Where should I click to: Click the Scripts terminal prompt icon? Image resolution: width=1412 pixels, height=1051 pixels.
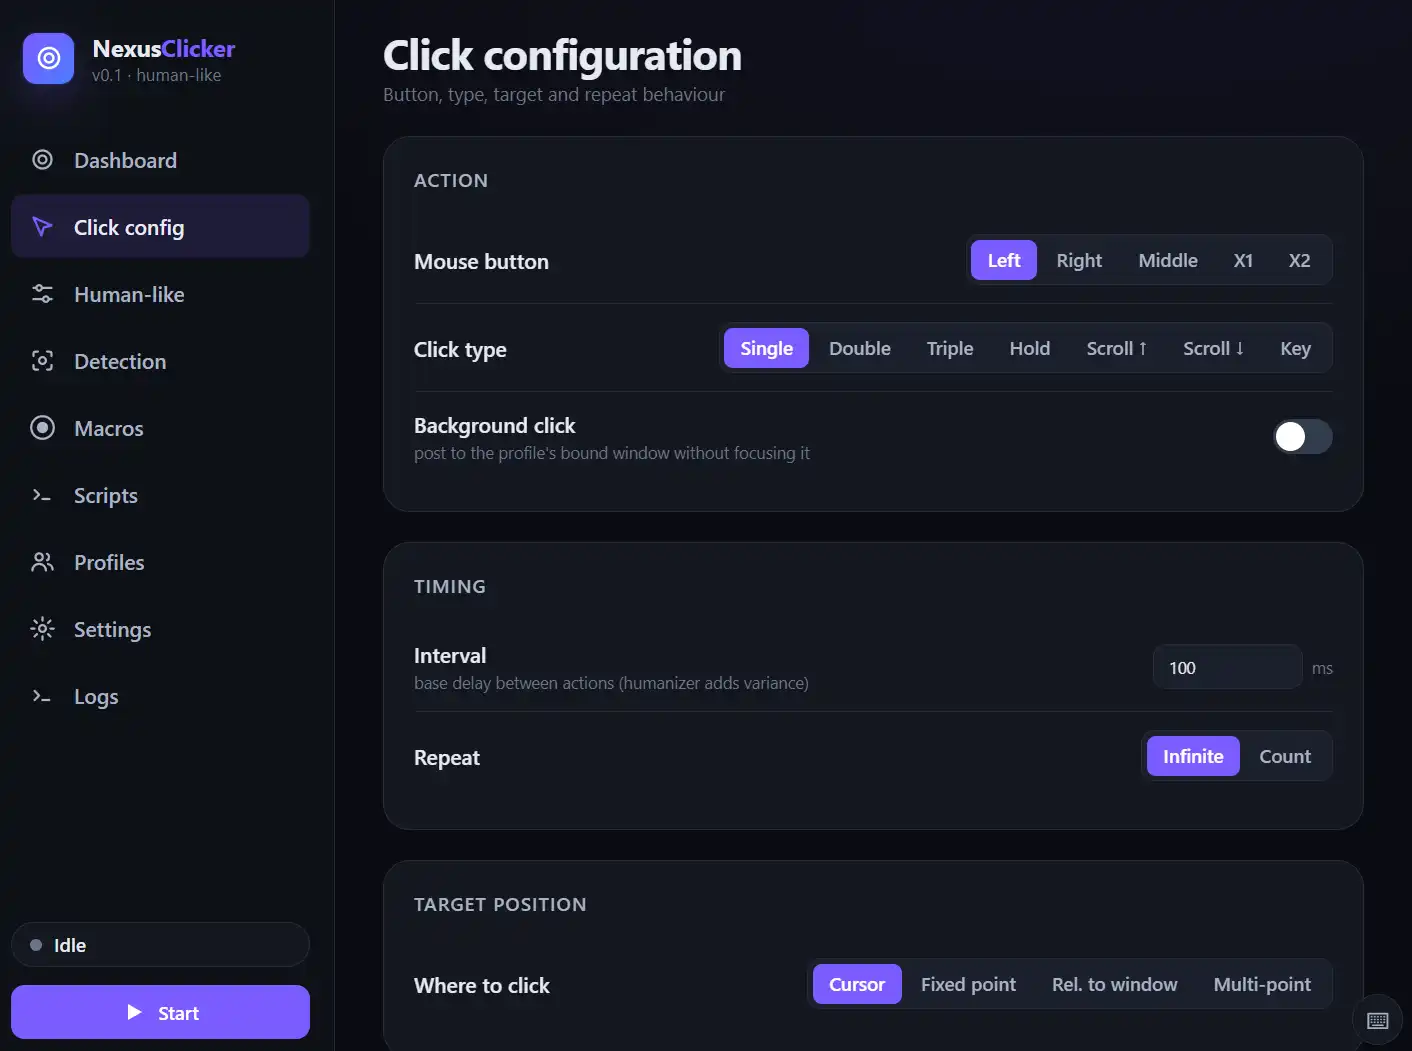(x=42, y=495)
